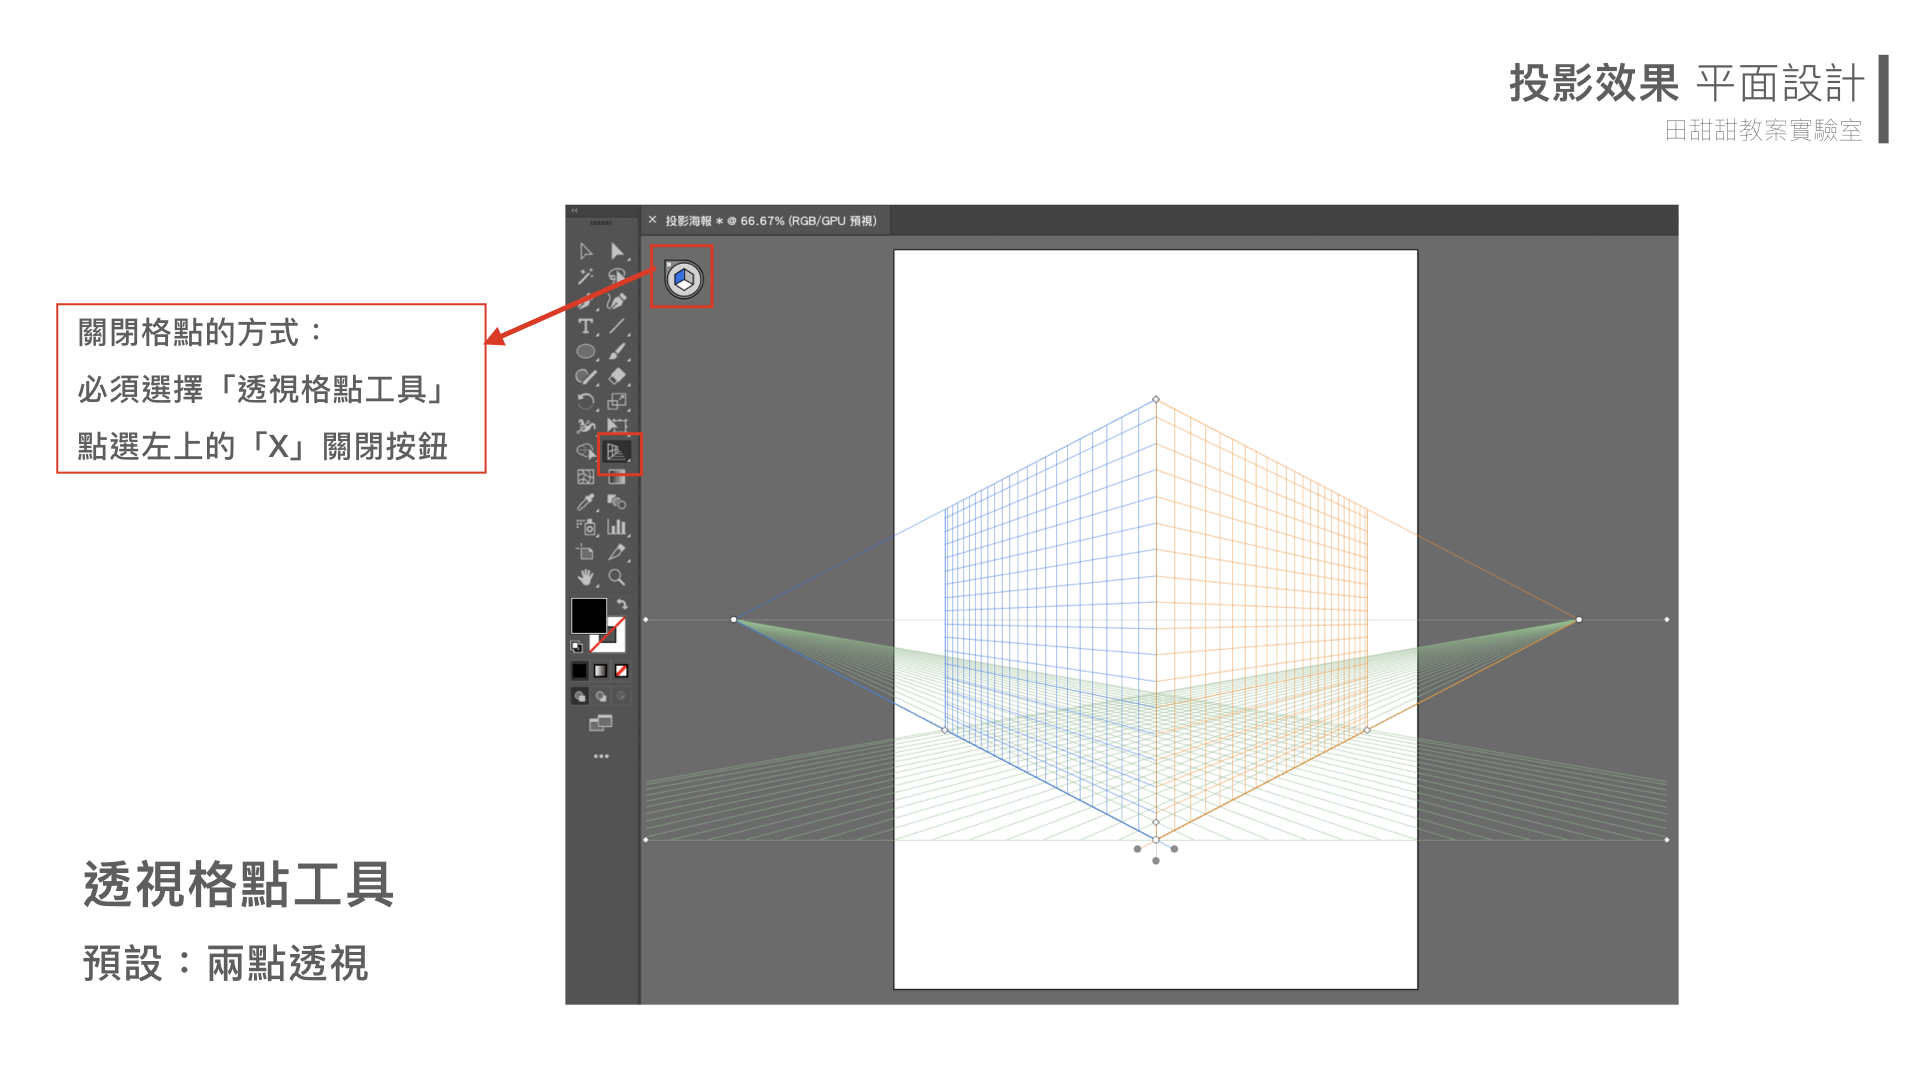This screenshot has width=1920, height=1080.
Task: Choose the Column Graph tool
Action: click(x=617, y=527)
